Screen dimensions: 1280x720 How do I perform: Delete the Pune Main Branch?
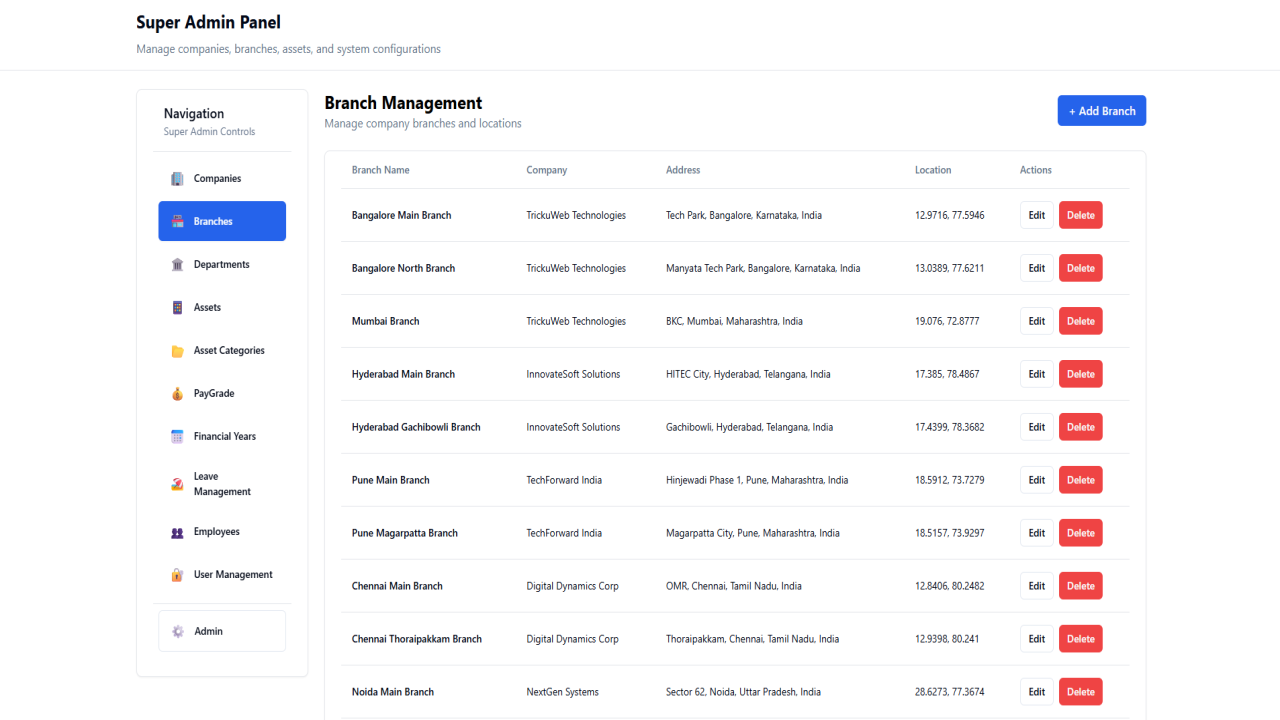pyautogui.click(x=1081, y=480)
